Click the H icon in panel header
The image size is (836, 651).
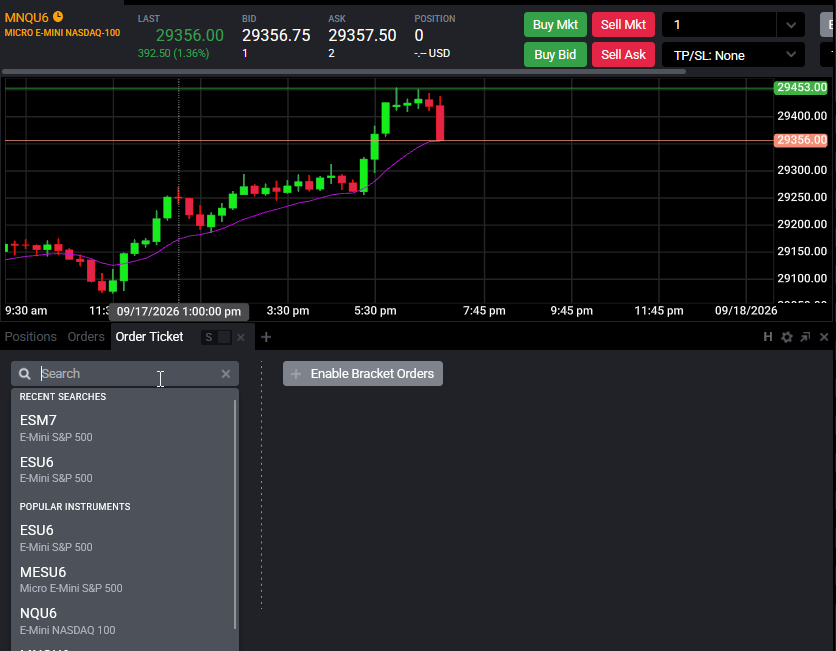pyautogui.click(x=767, y=337)
